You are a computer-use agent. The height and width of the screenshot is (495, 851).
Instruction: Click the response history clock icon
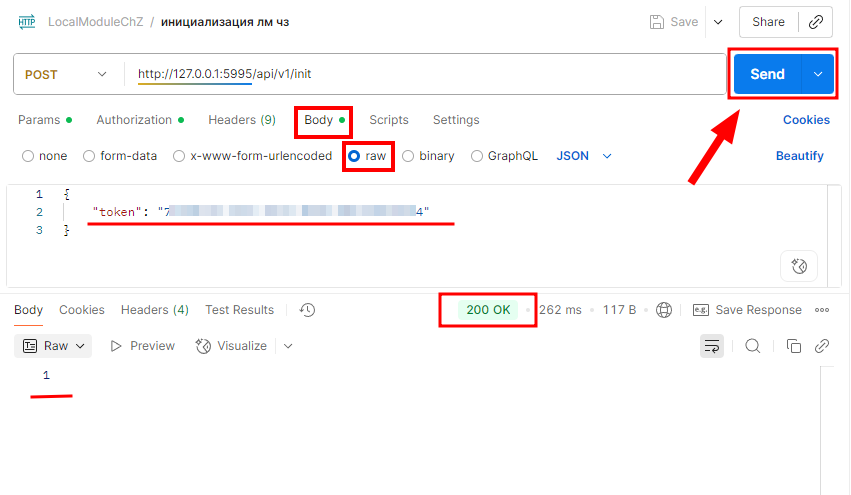point(307,310)
